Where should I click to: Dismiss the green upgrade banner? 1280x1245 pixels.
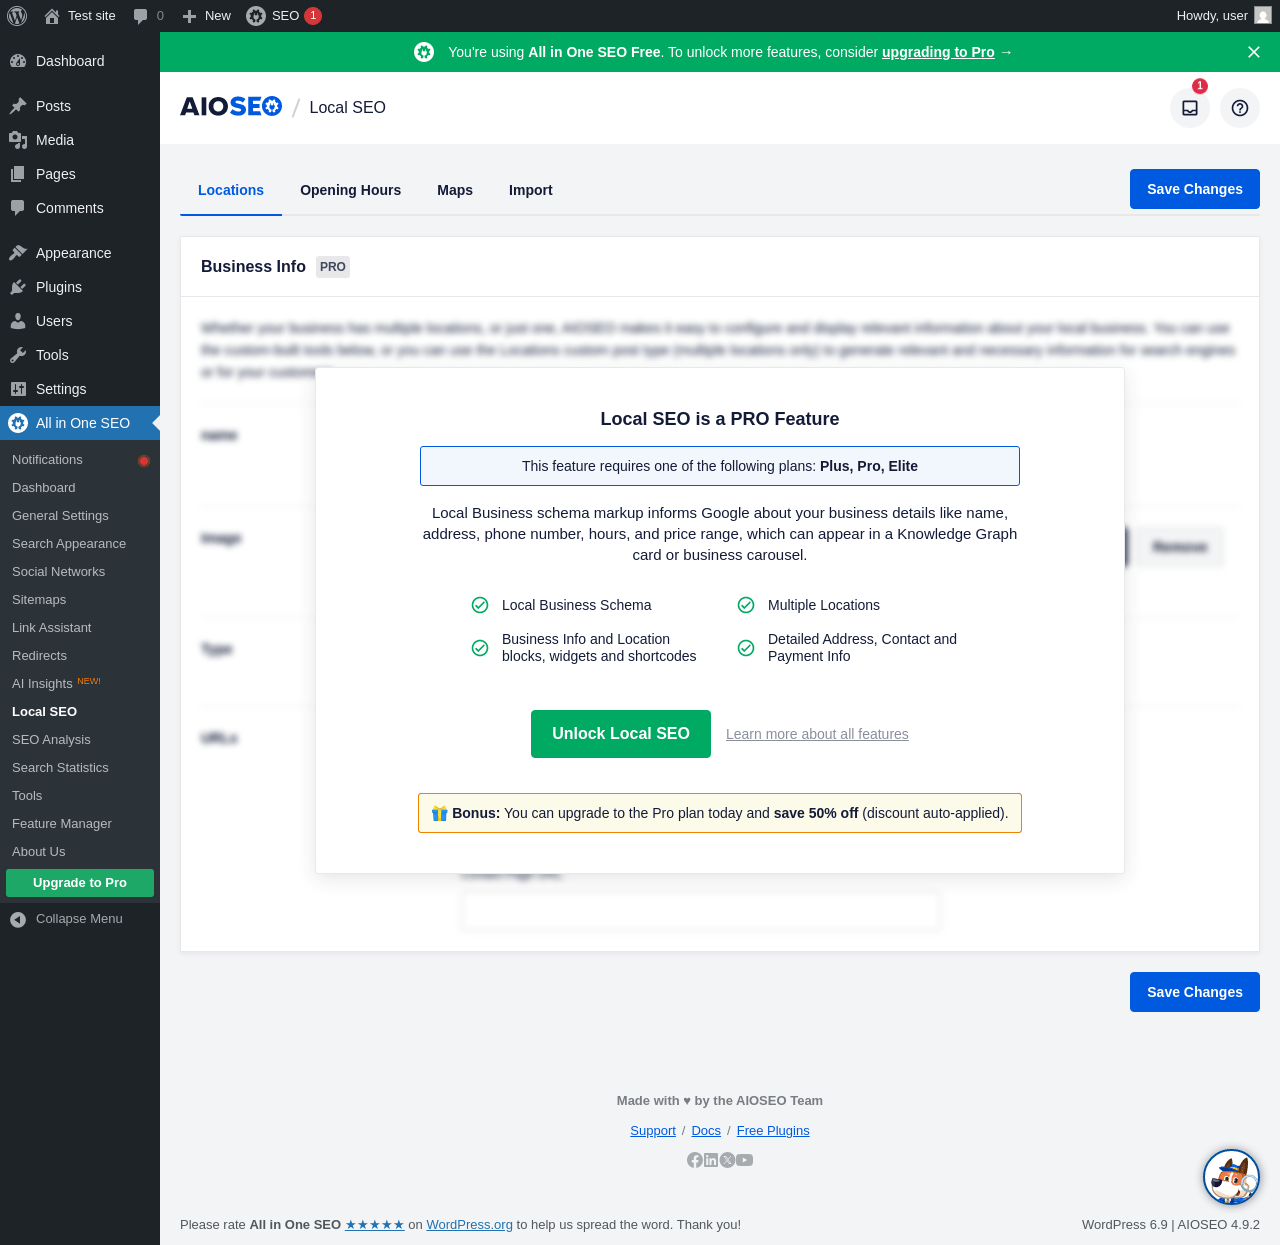click(x=1254, y=52)
